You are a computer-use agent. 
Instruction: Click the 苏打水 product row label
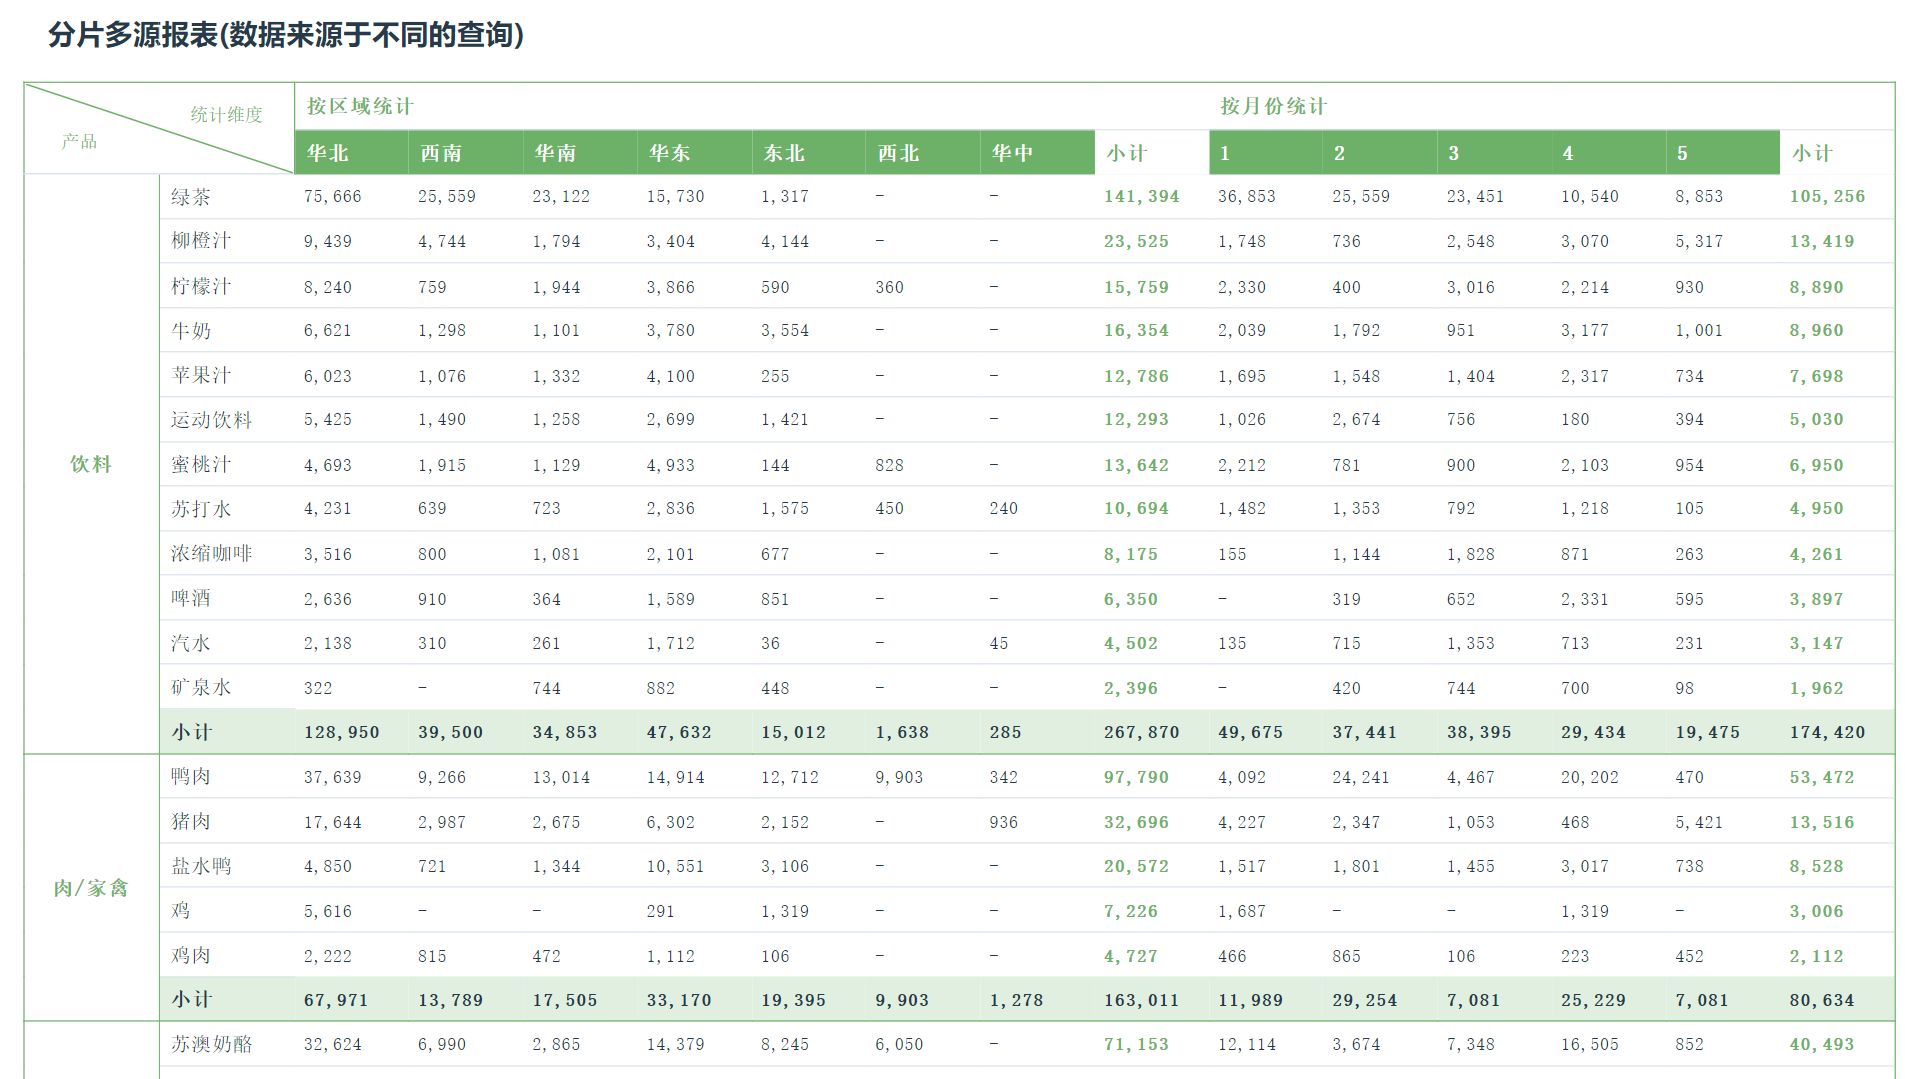coord(200,509)
